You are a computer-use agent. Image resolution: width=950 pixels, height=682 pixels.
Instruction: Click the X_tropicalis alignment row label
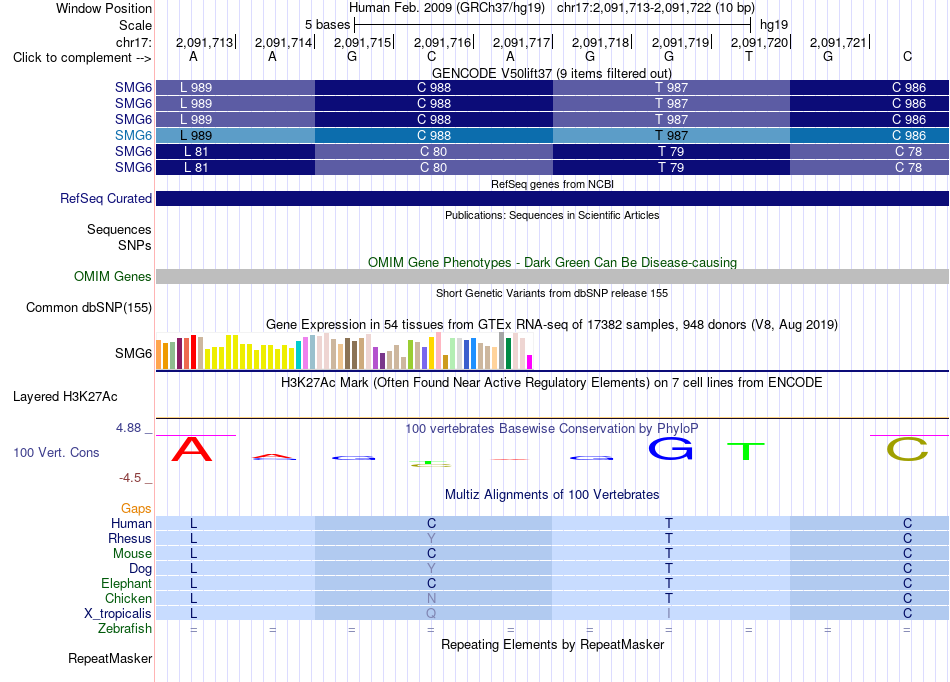[x=118, y=613]
